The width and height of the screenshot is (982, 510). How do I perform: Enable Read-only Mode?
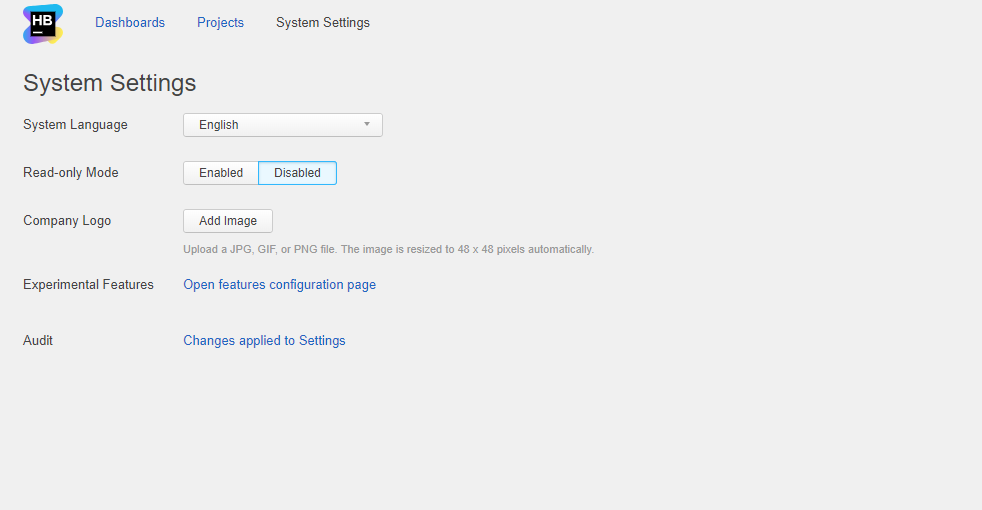221,173
